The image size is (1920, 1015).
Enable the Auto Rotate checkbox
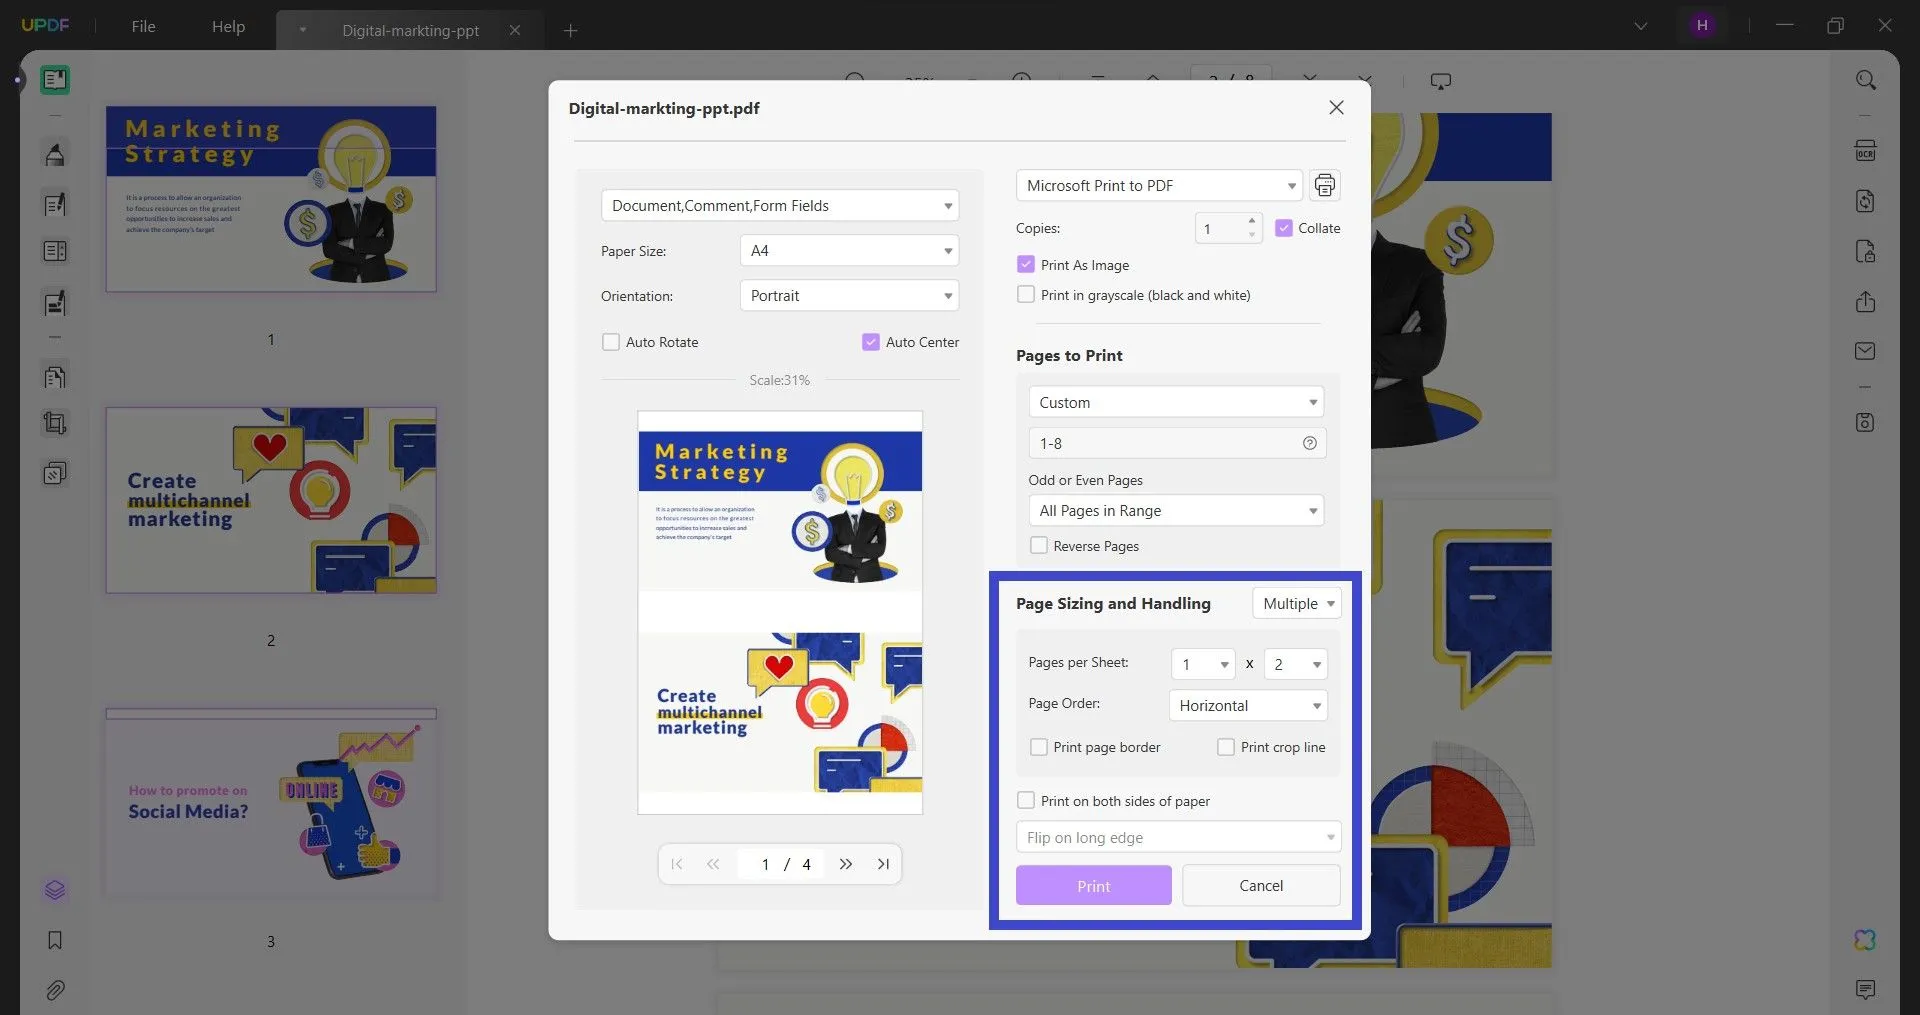pyautogui.click(x=611, y=342)
